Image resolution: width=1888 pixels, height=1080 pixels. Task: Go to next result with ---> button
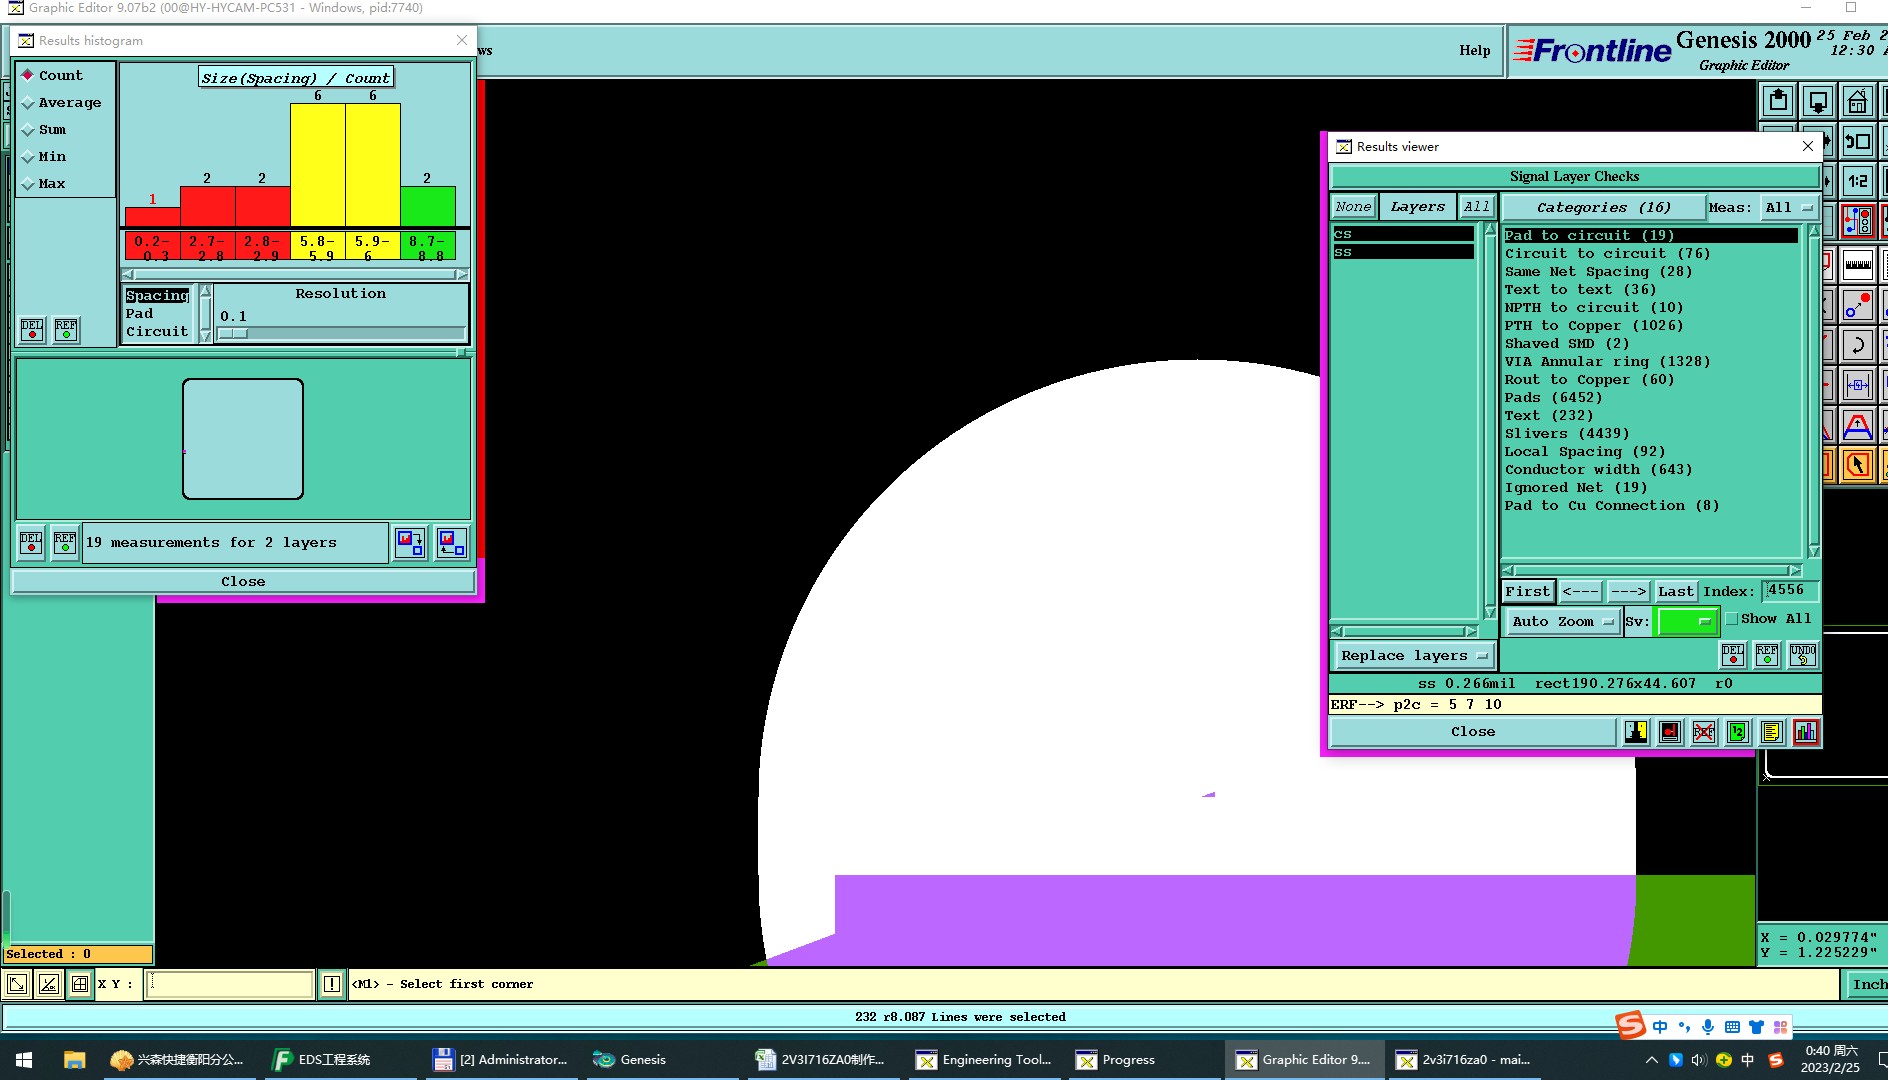click(x=1628, y=592)
